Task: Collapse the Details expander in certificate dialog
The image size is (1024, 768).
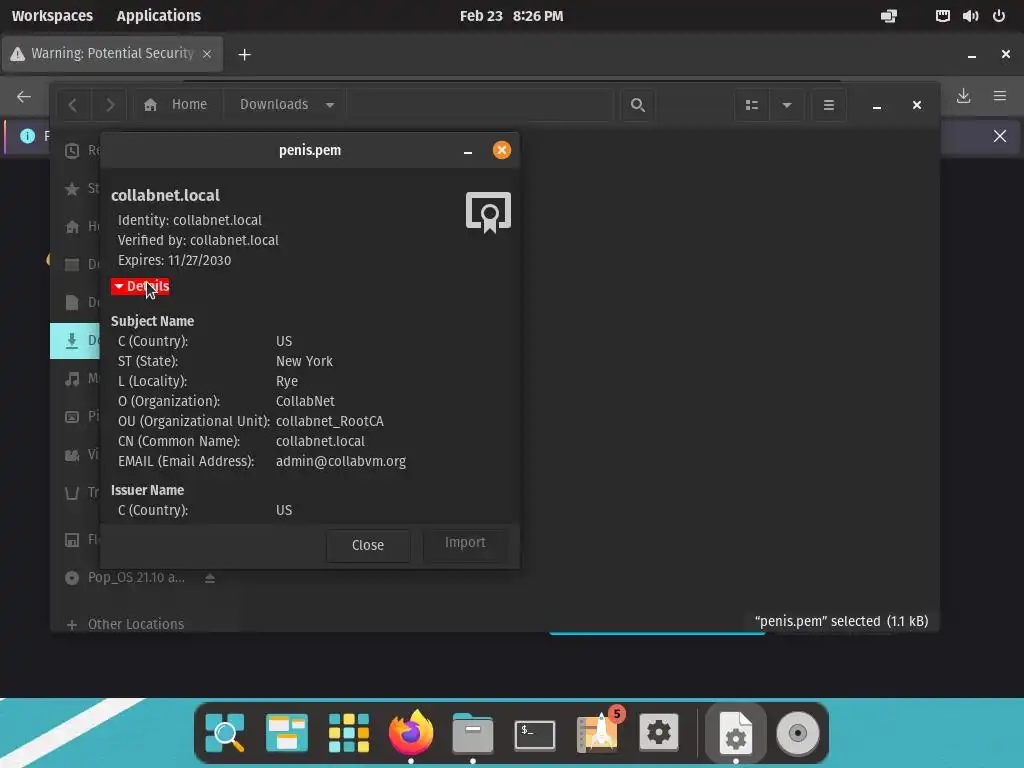Action: click(140, 286)
